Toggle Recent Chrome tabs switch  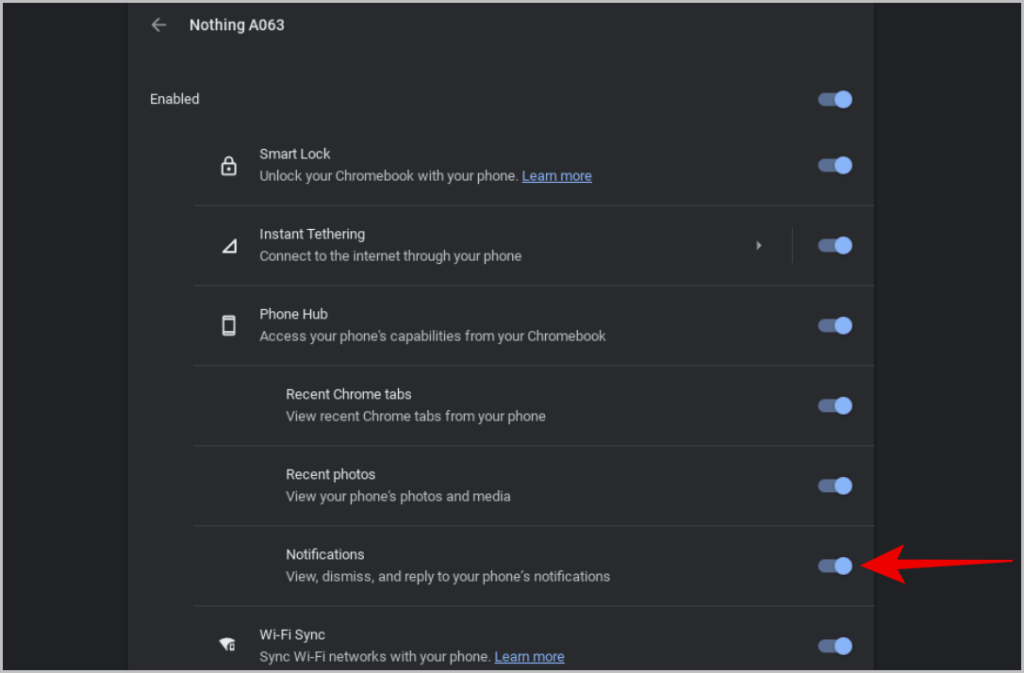point(835,406)
